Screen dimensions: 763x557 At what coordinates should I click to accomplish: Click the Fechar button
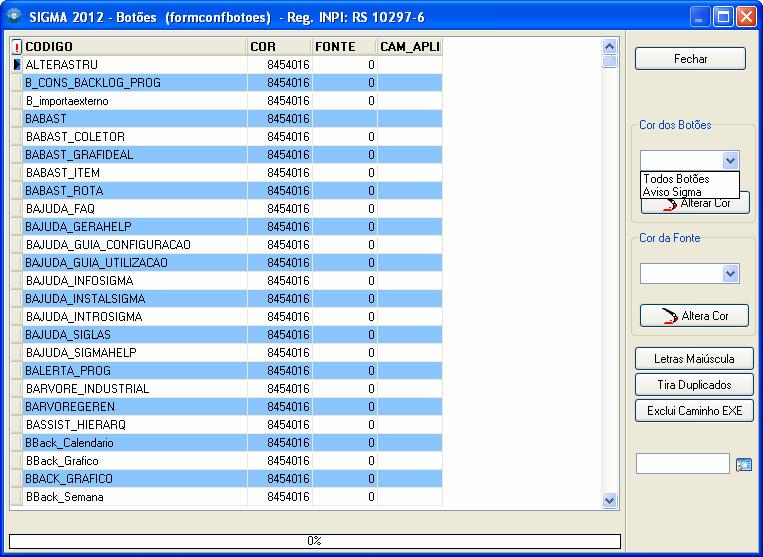(690, 59)
